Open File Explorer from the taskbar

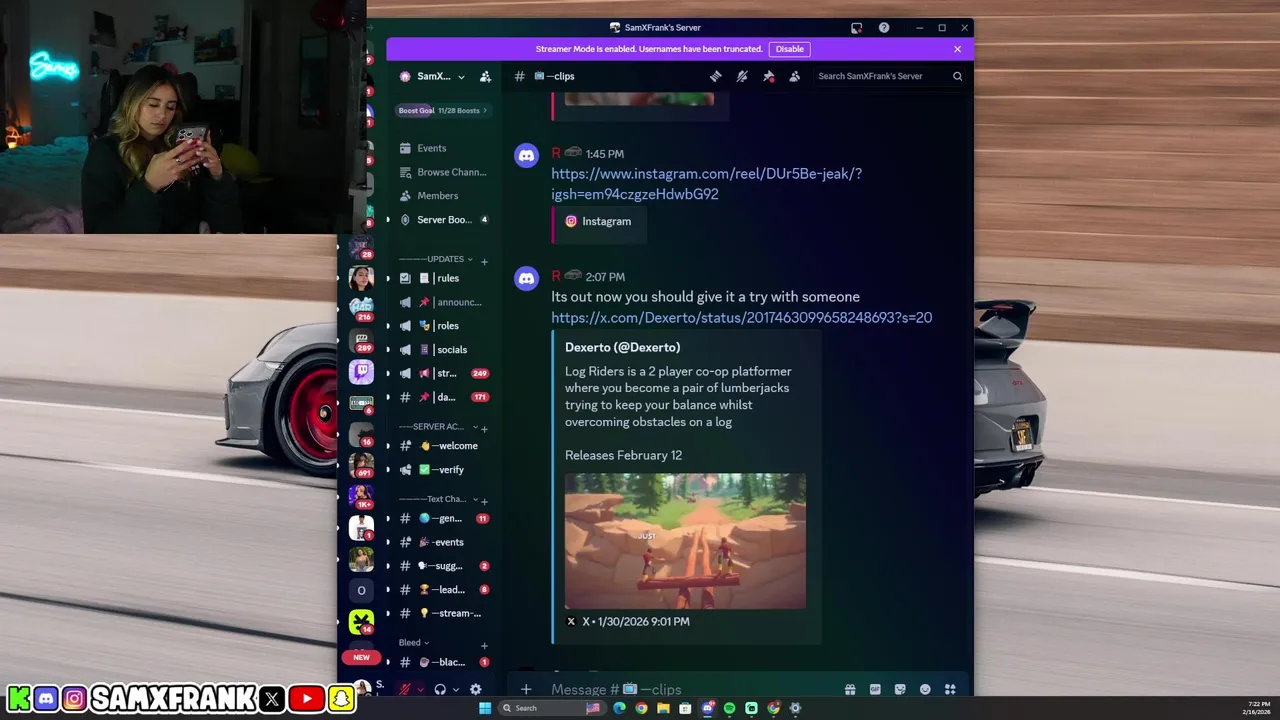click(x=663, y=708)
